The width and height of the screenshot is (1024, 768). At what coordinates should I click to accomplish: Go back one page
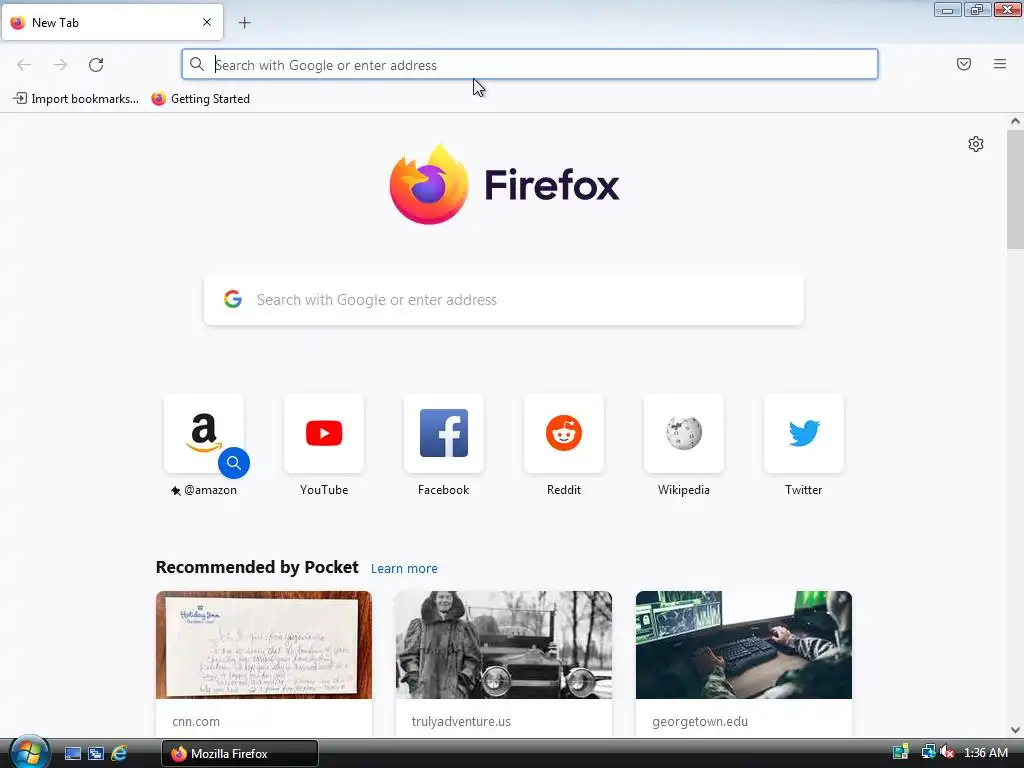coord(24,65)
